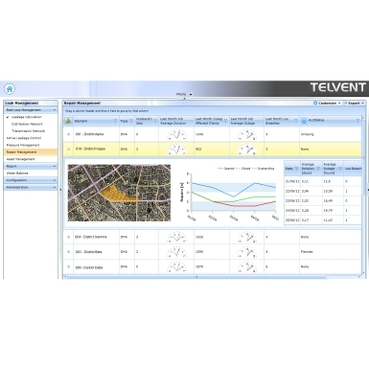The width and height of the screenshot is (369, 369).
Task: Open the Export toolbar button
Action: tap(354, 103)
